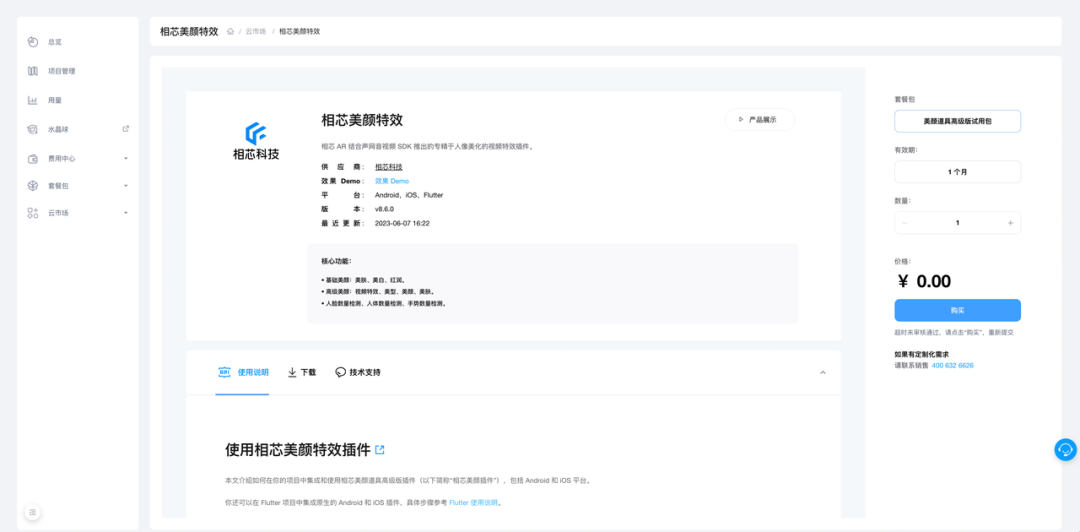
Task: Click the 相芯美颜特效 page title
Action: click(189, 31)
